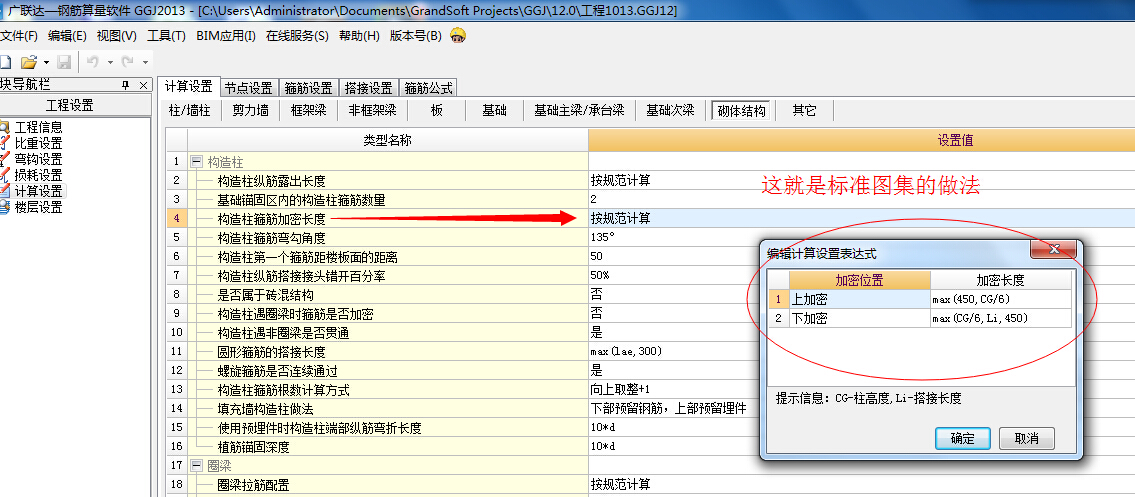Click the 按规范计算 value of 构造柱箍筋加密长度
The height and width of the screenshot is (497, 1135).
click(x=620, y=218)
